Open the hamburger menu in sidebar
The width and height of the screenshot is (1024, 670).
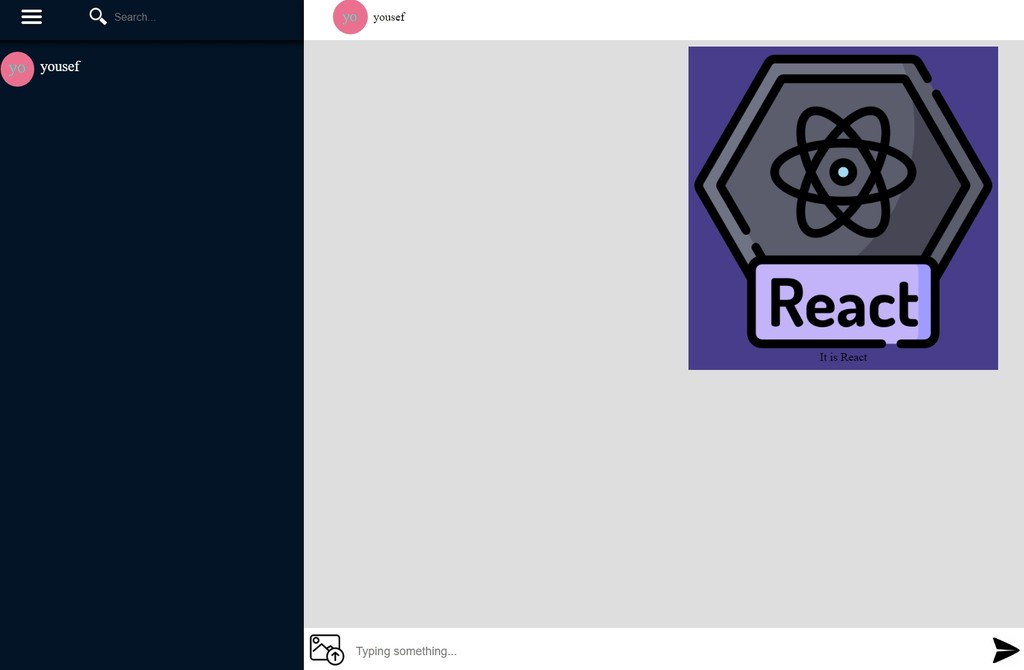click(31, 17)
